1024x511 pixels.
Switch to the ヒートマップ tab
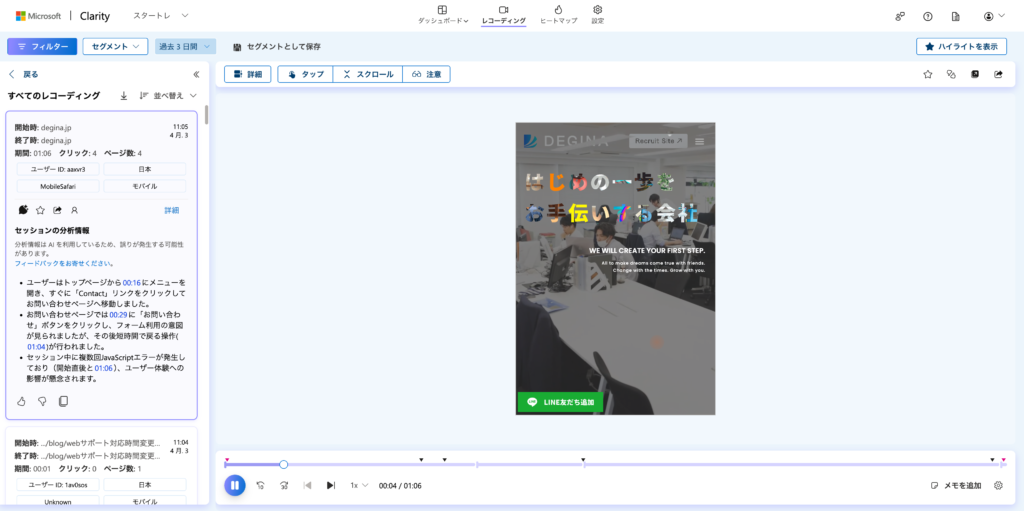tap(558, 14)
